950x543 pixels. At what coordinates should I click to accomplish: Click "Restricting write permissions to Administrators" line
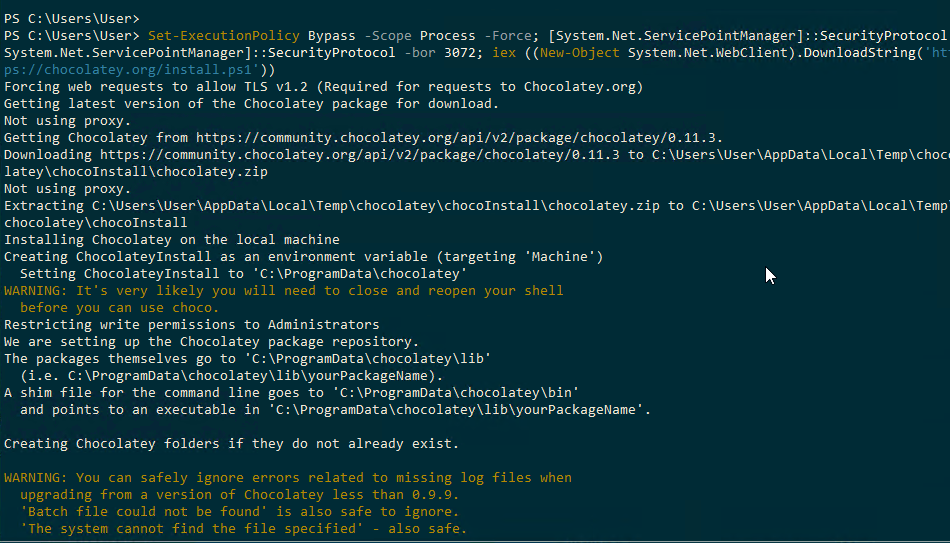coord(191,325)
